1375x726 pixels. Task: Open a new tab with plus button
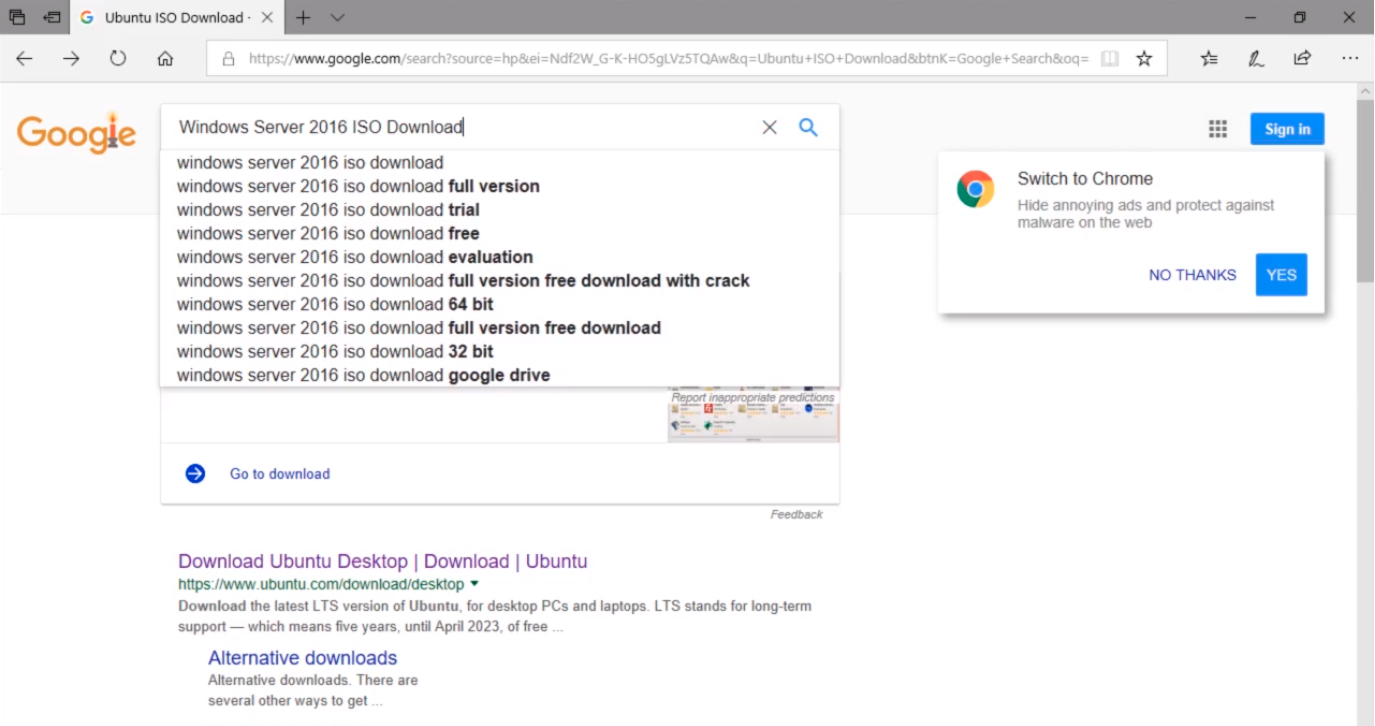303,18
